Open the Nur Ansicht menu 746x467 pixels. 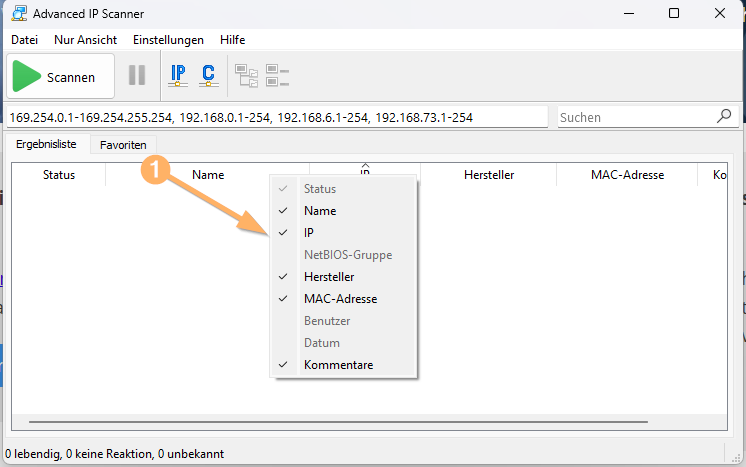pos(86,40)
